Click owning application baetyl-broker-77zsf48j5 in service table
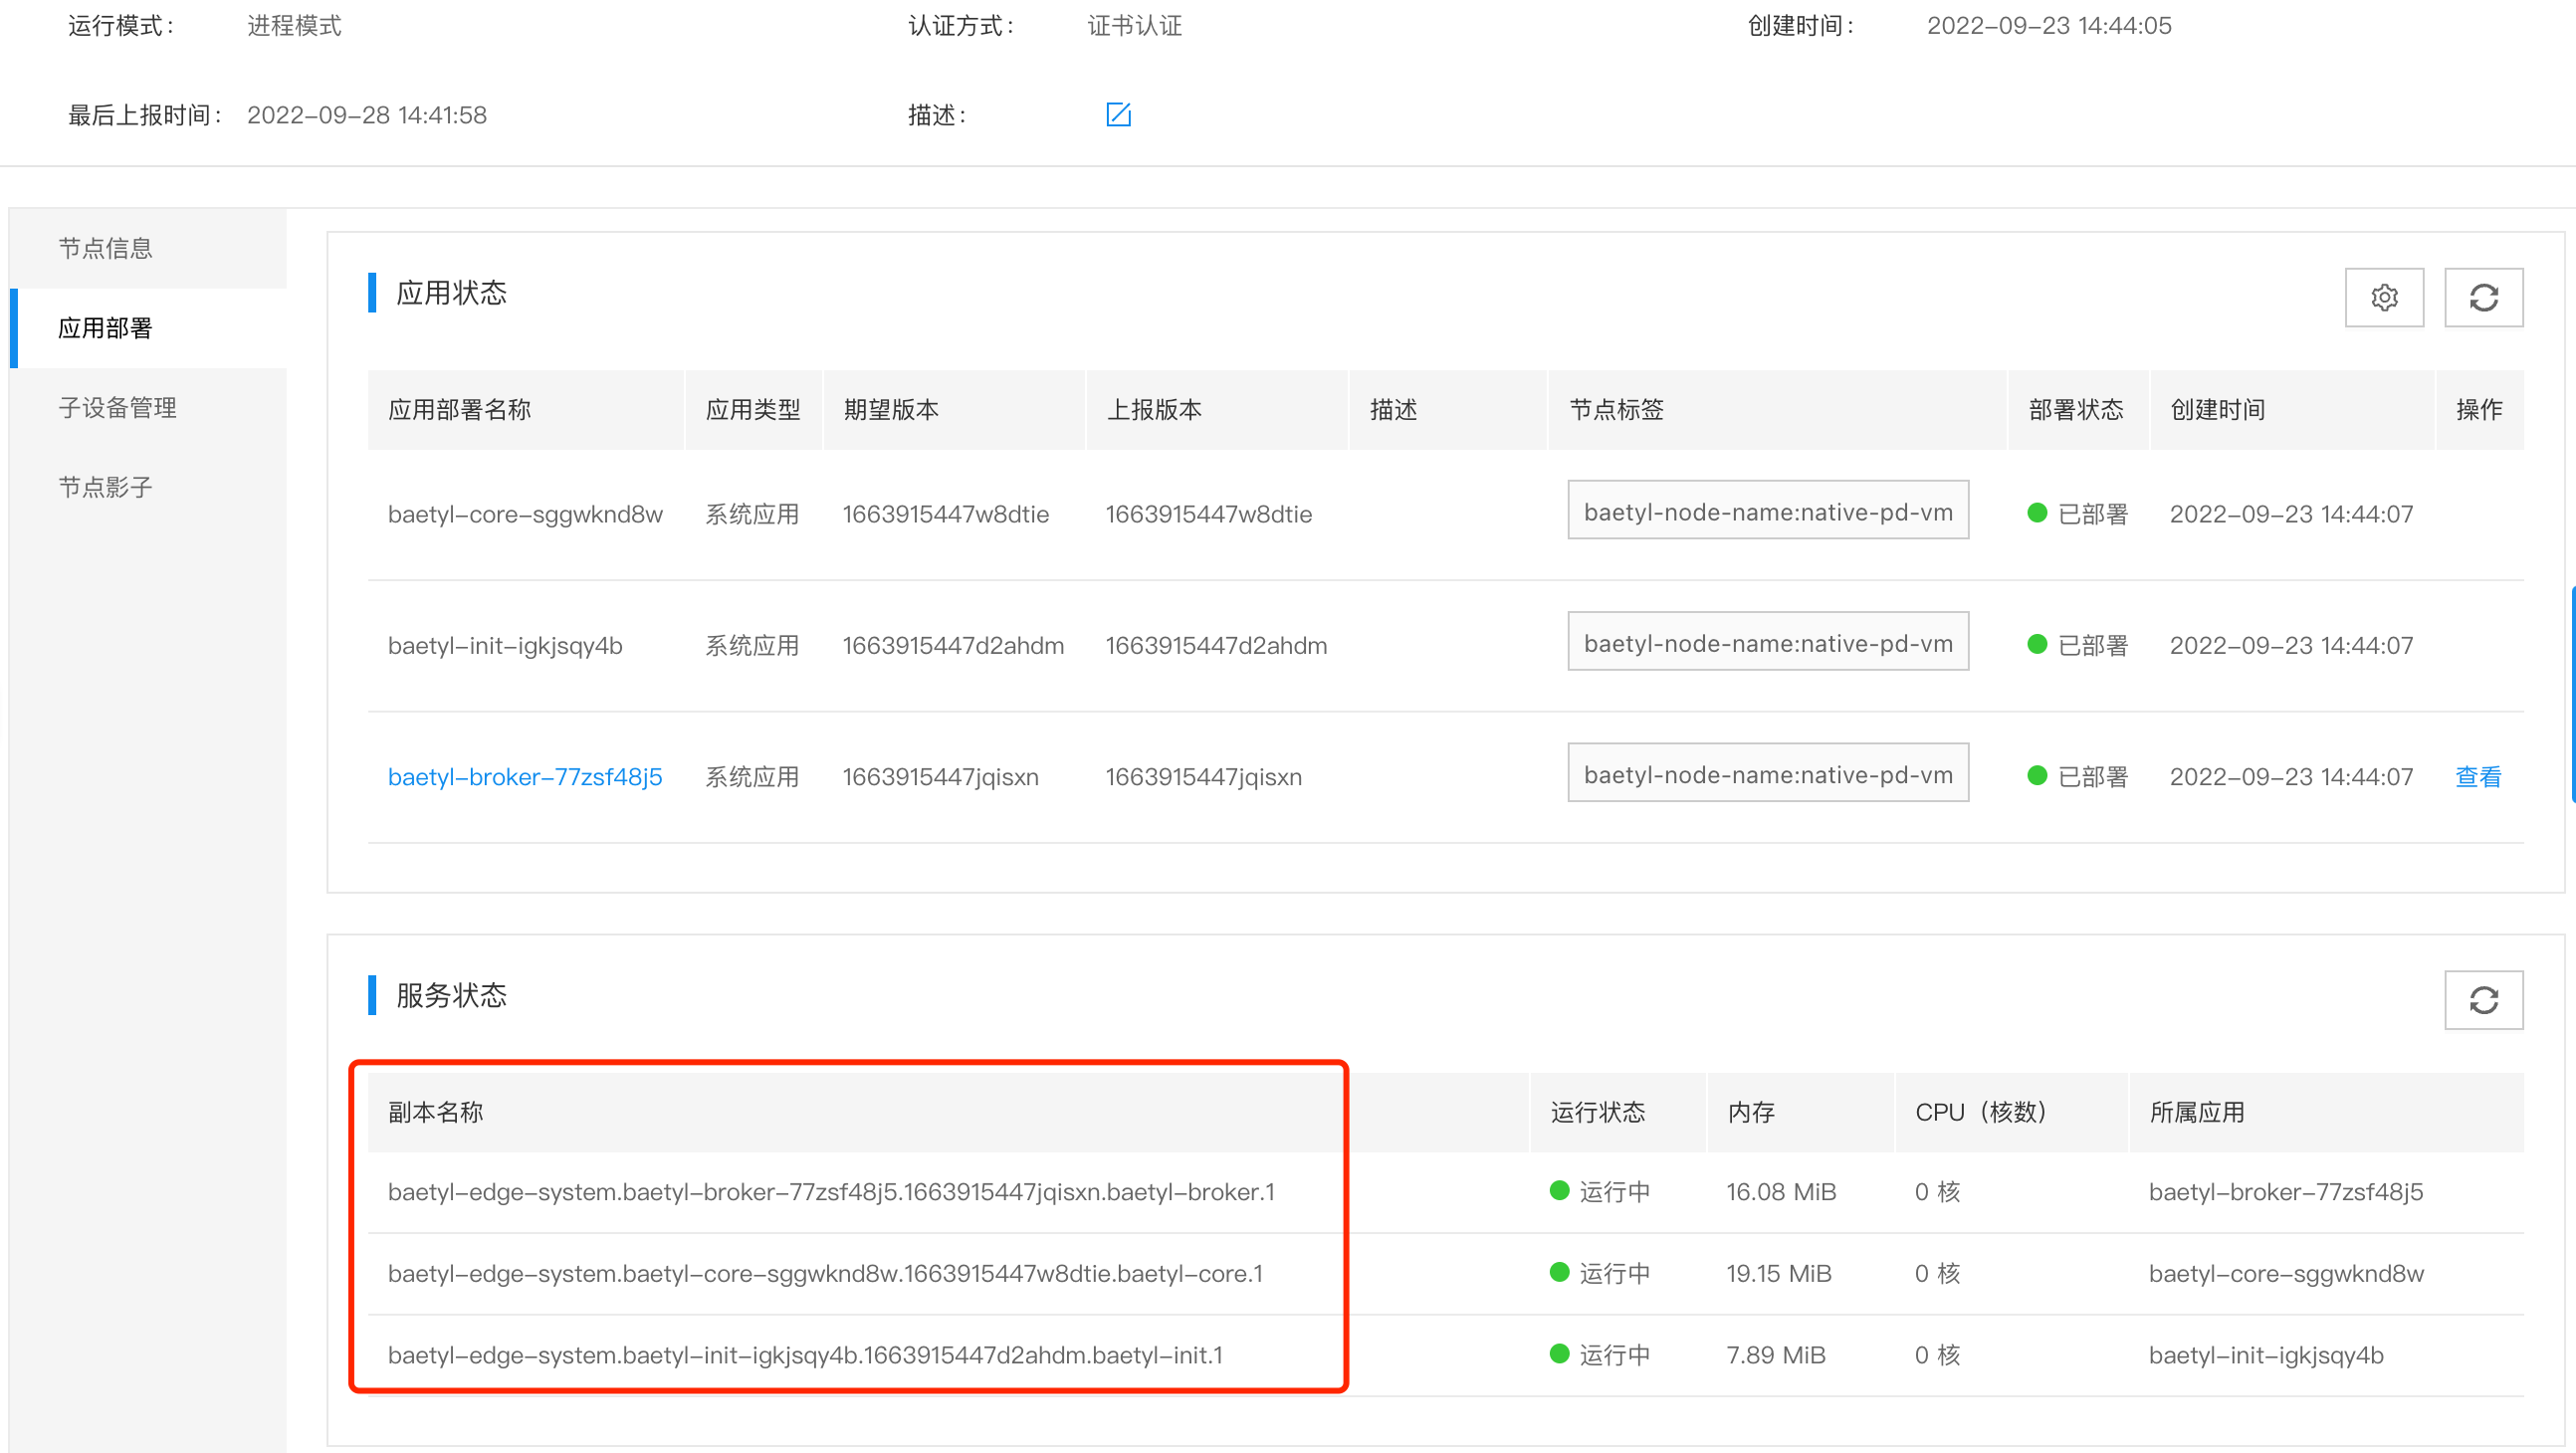The width and height of the screenshot is (2576, 1453). (2286, 1193)
